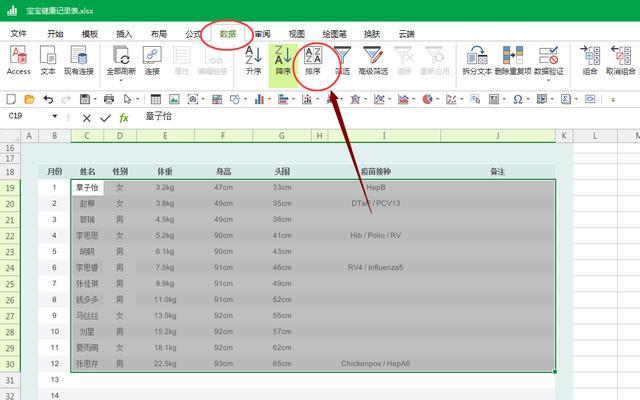Click the formula bar confirm checkmark
The height and width of the screenshot is (400, 640).
tap(105, 117)
